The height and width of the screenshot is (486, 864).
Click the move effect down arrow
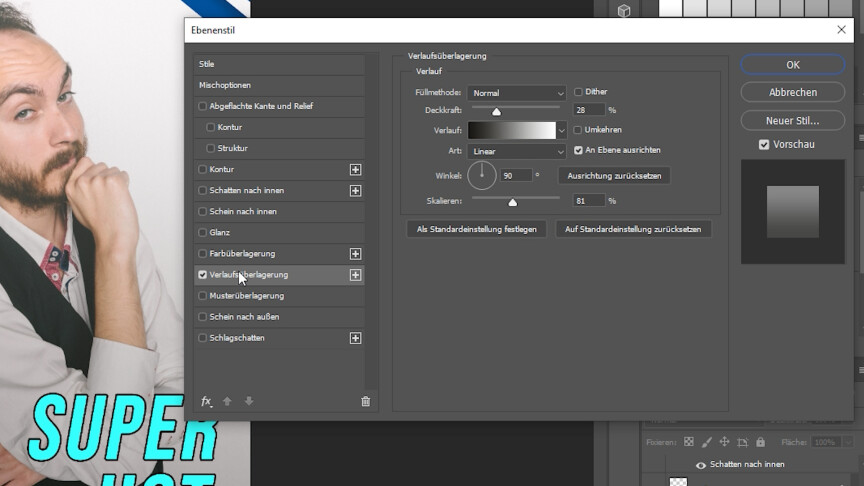pos(249,401)
